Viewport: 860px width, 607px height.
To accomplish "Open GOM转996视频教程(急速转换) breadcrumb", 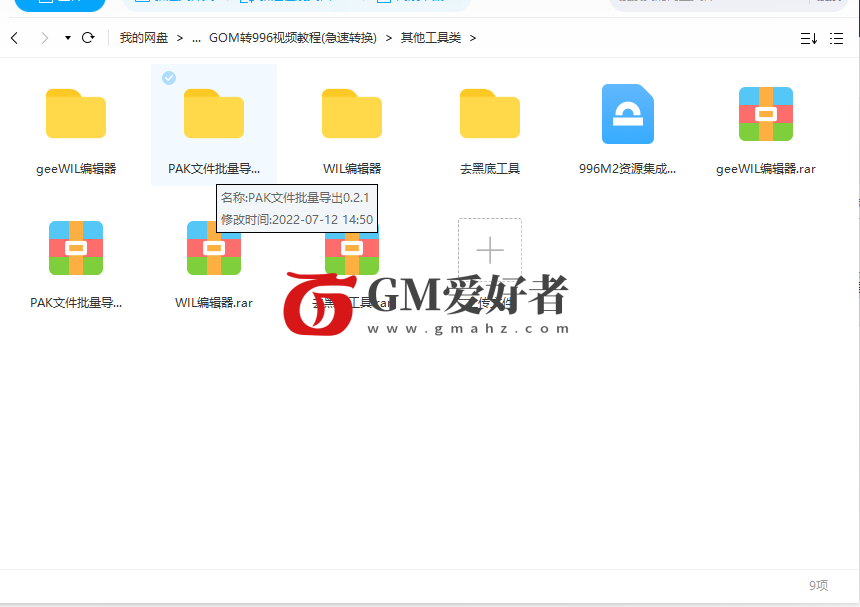I will pyautogui.click(x=293, y=38).
